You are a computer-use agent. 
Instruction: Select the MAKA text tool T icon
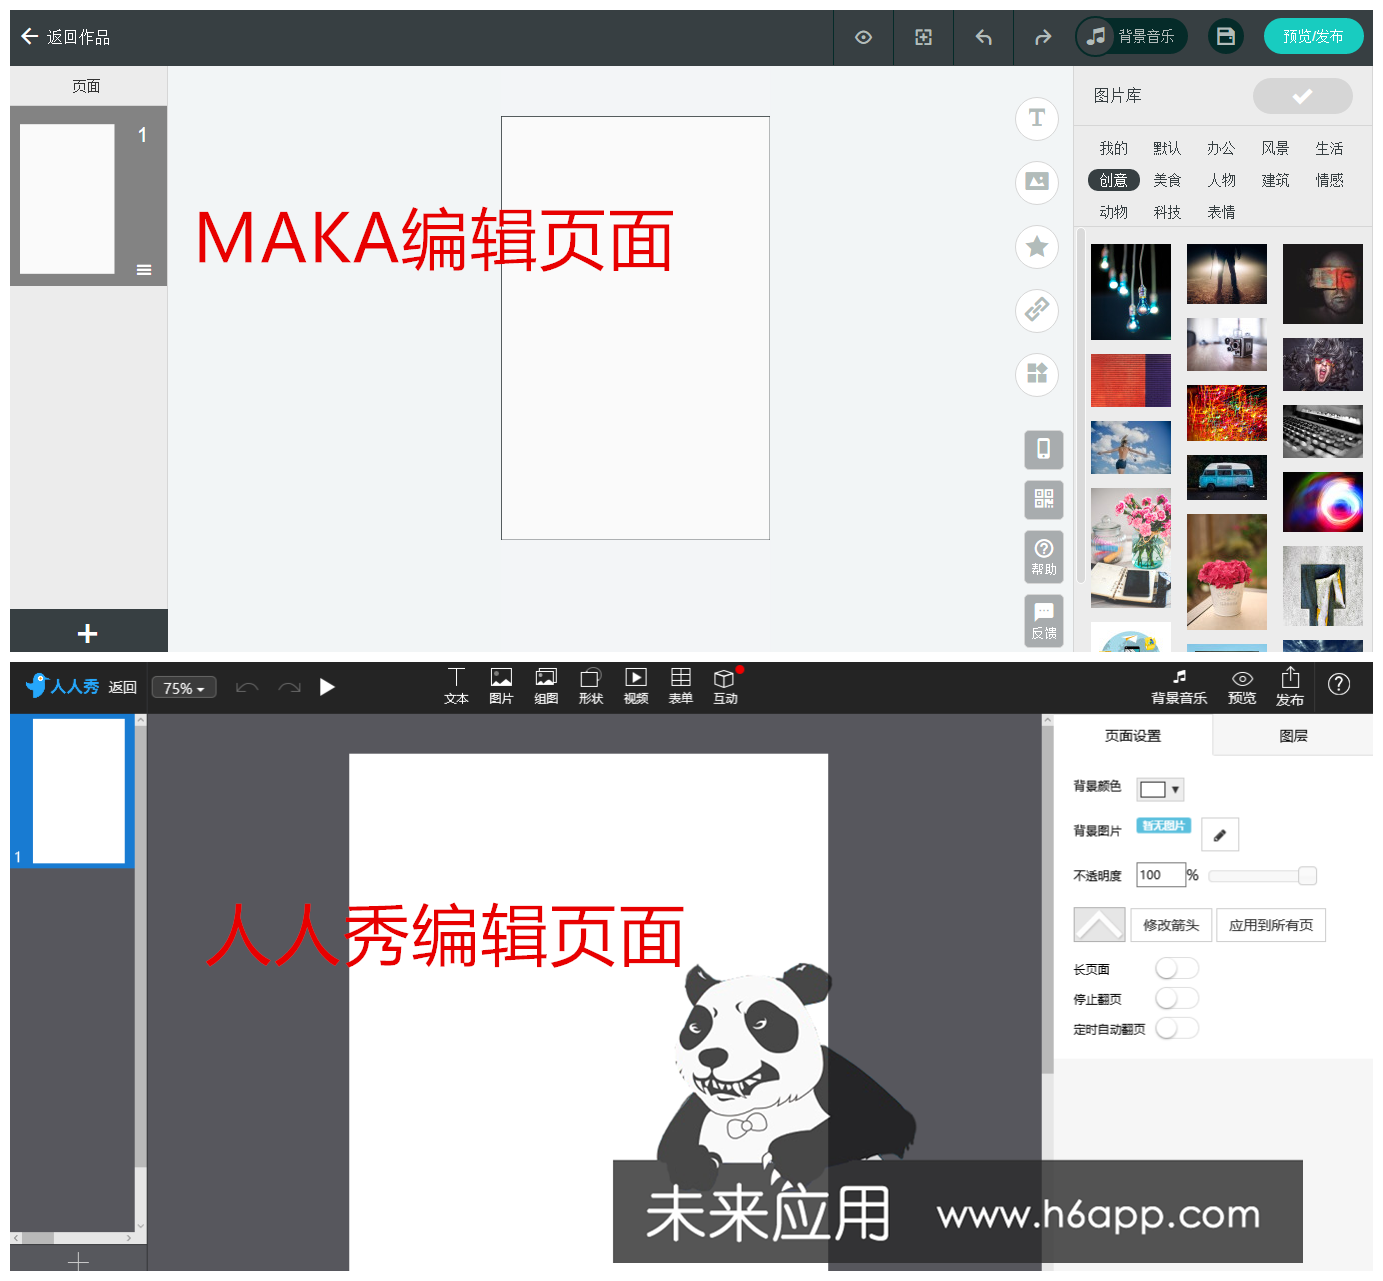tap(1037, 118)
